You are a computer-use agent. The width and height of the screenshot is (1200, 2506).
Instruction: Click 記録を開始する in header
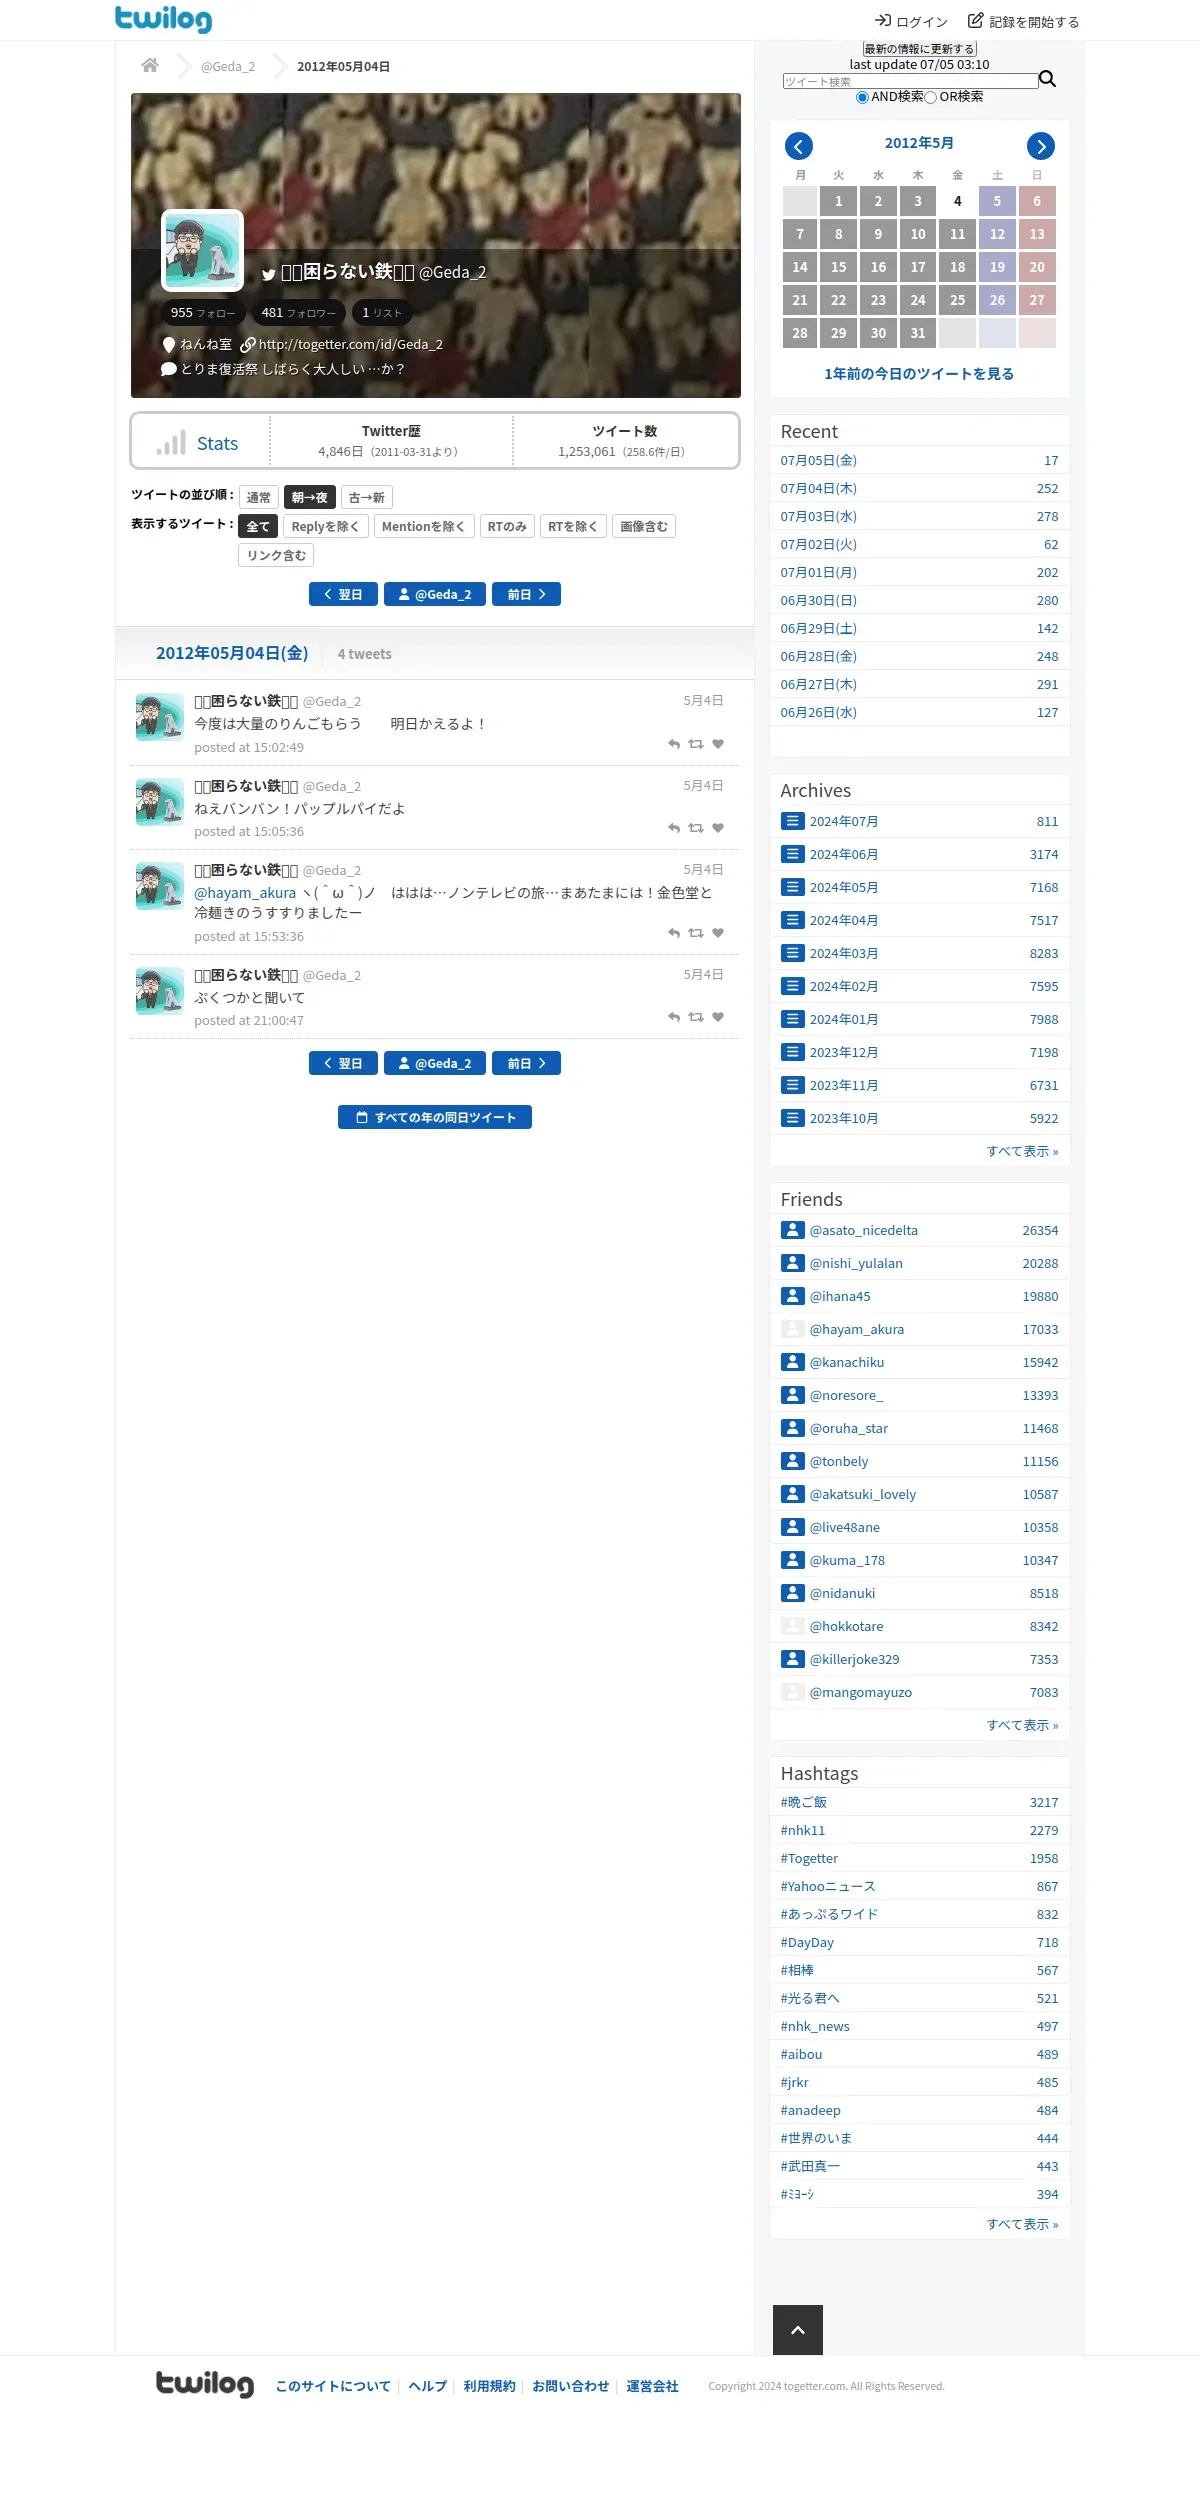(x=1023, y=21)
